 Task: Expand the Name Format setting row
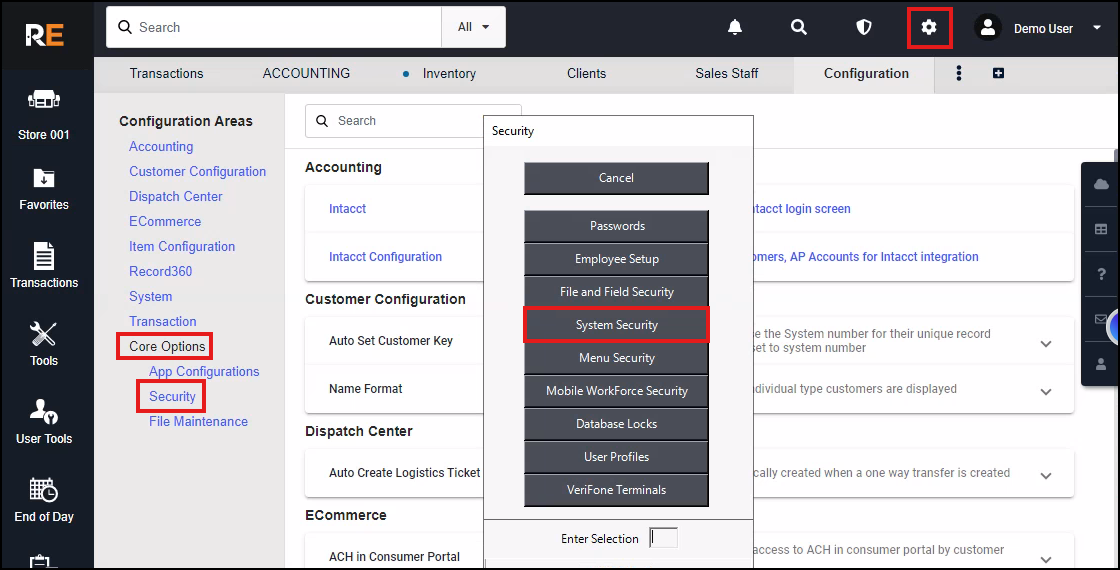pyautogui.click(x=1046, y=392)
